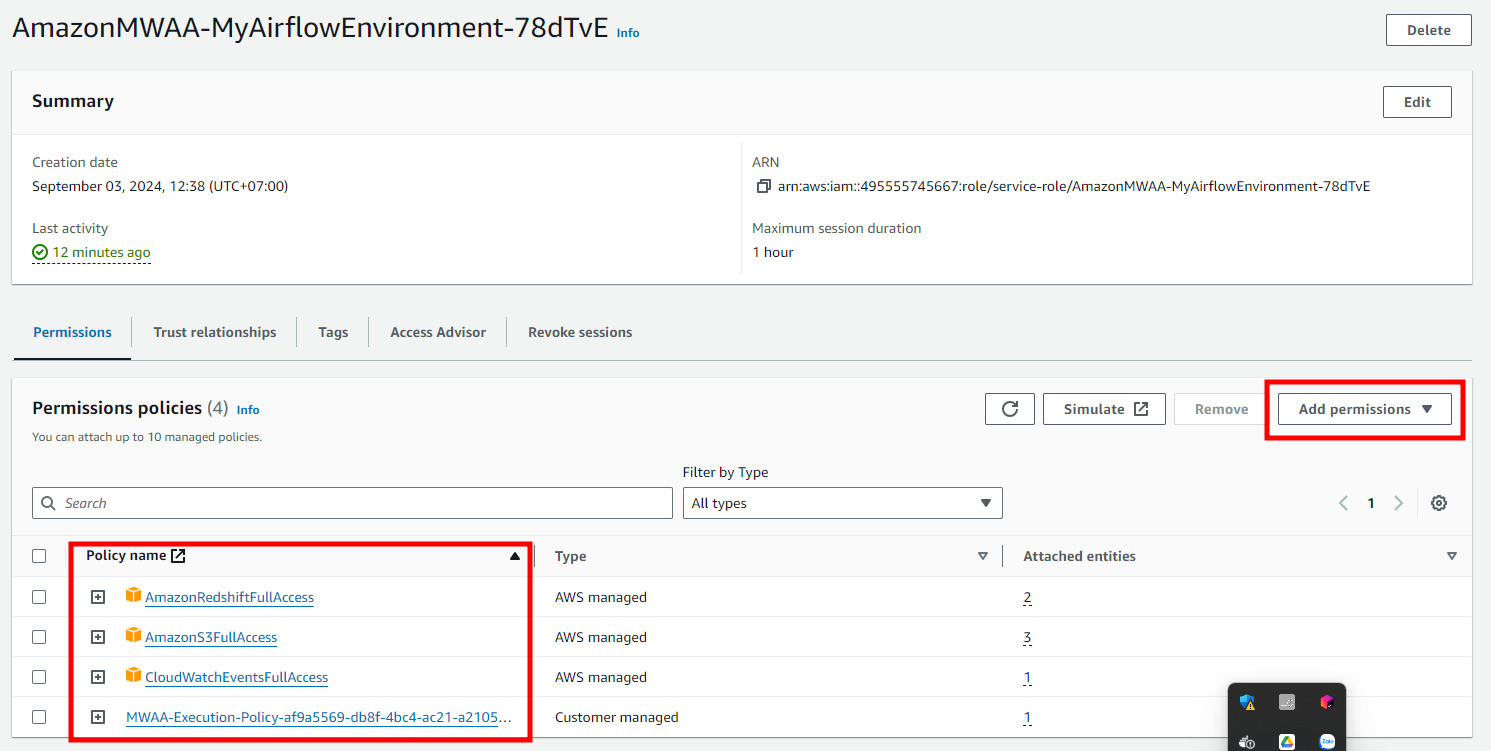Viewport: 1491px width, 751px height.
Task: Go to next page of policies
Action: [1399, 503]
